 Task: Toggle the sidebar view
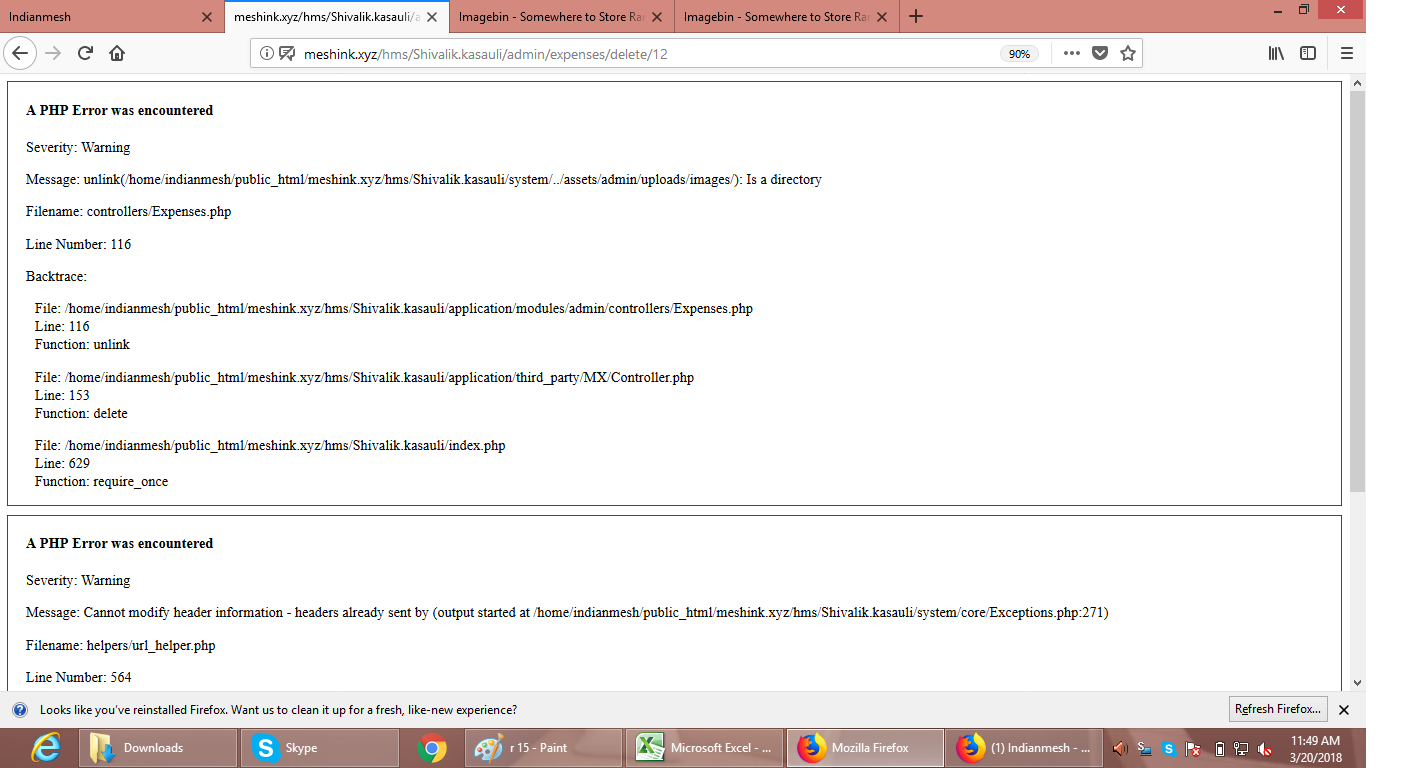1308,54
